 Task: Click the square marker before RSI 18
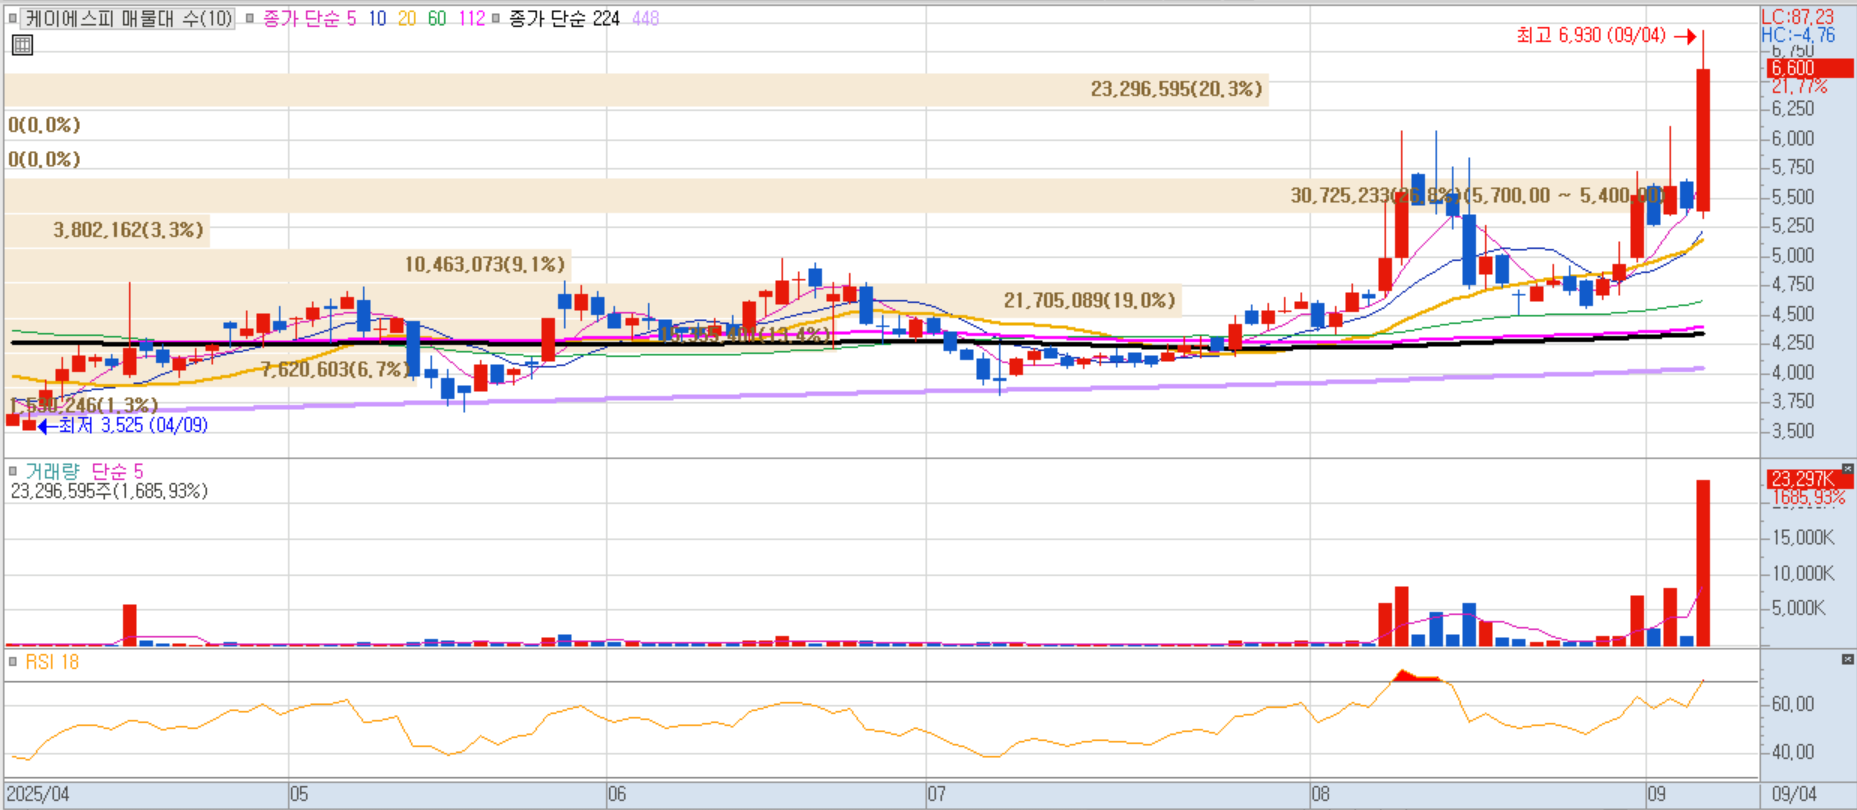pos(13,661)
